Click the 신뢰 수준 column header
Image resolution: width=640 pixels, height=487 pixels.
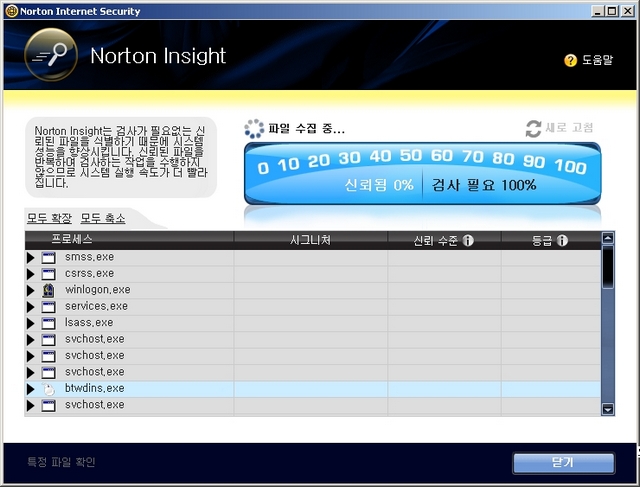pyautogui.click(x=444, y=240)
